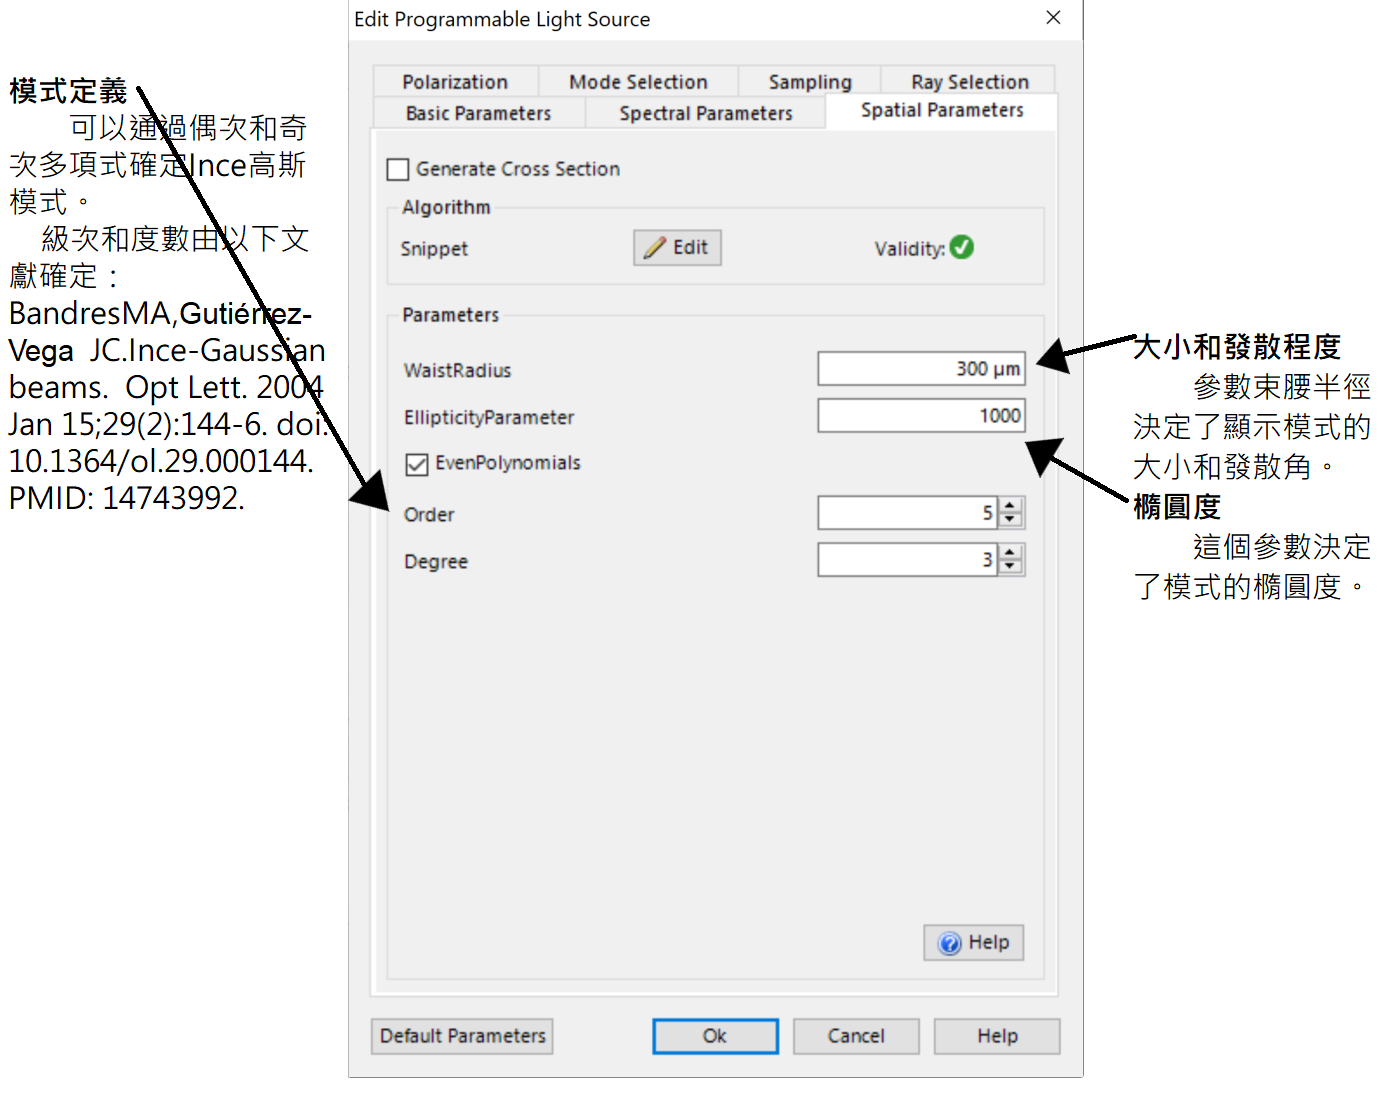
Task: Click the Degree value field
Action: point(907,560)
